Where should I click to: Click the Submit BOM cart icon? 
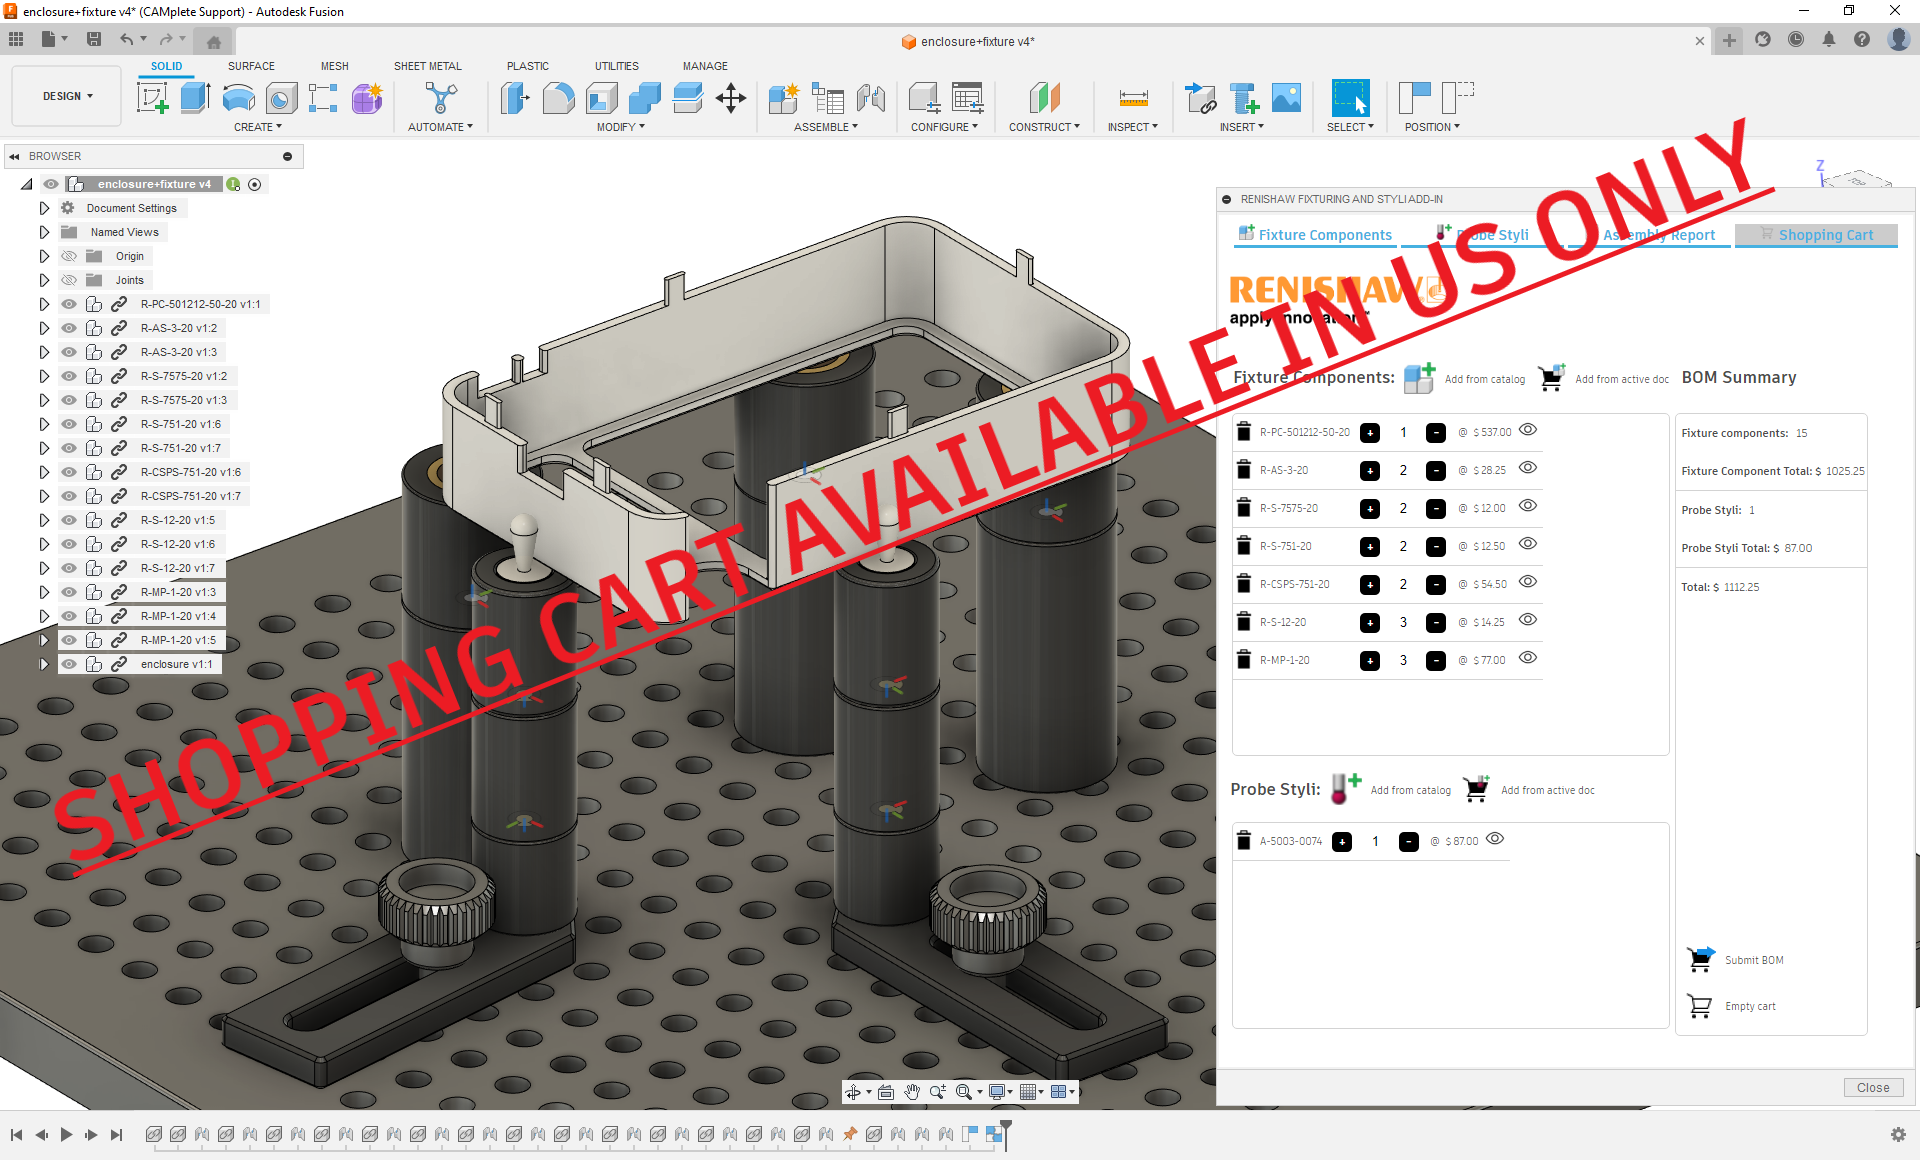[1700, 959]
